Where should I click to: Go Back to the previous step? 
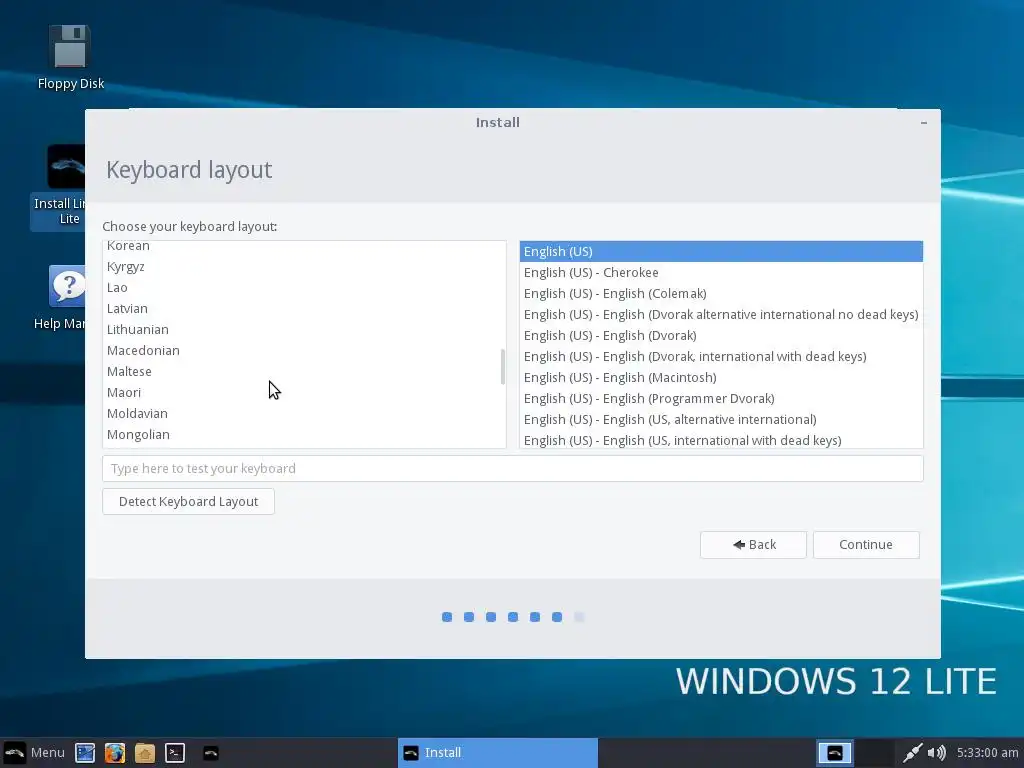point(753,545)
